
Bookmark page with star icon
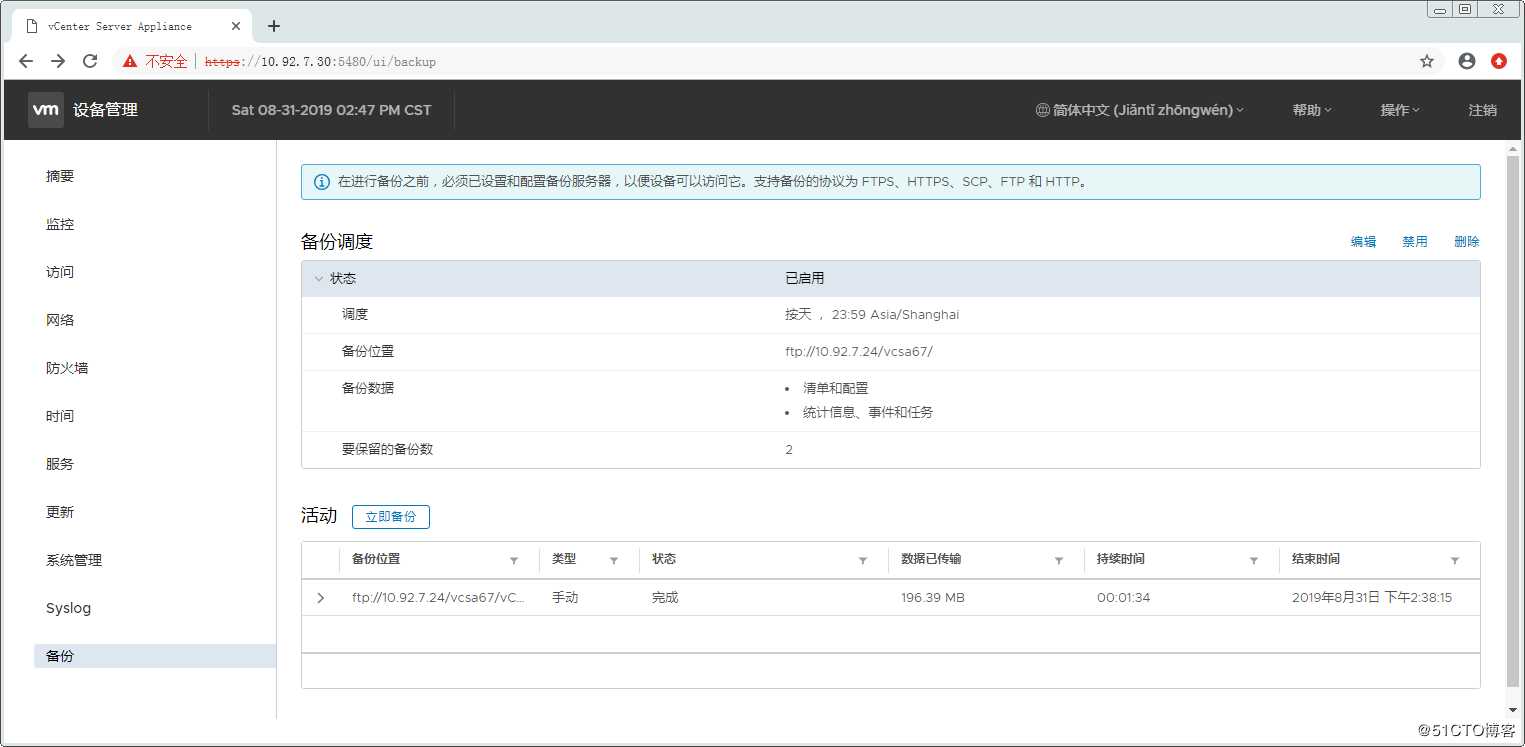1427,61
